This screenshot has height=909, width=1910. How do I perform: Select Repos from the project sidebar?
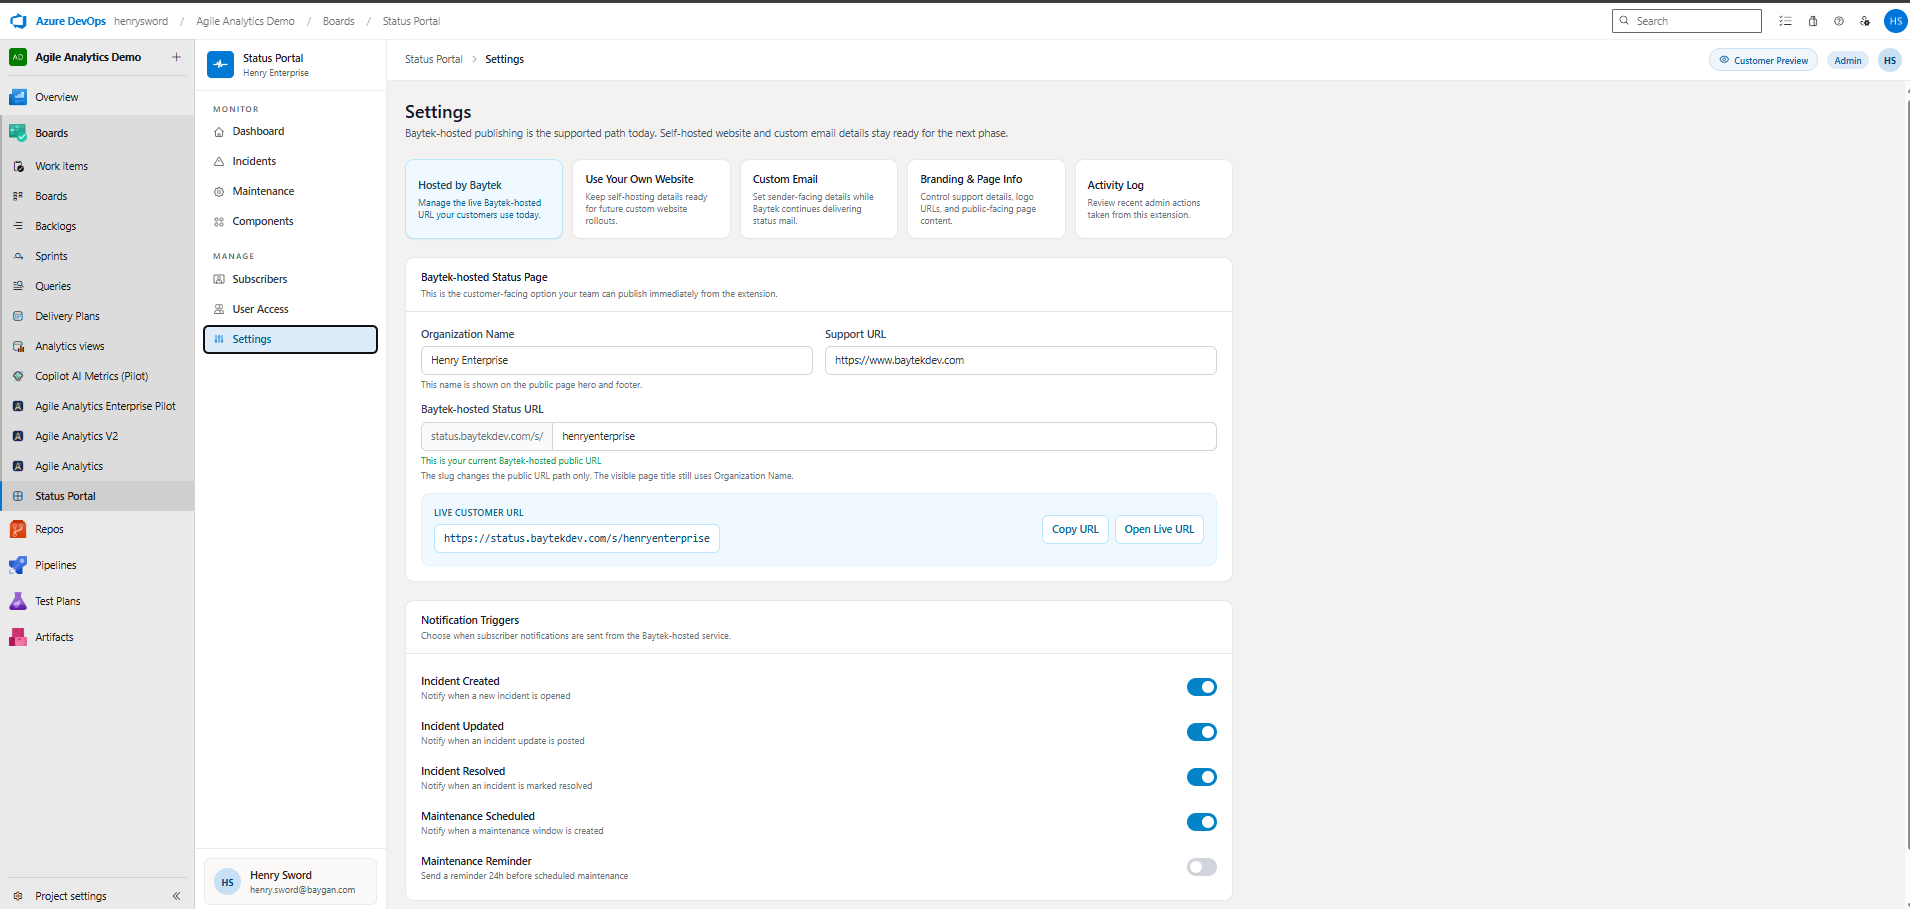pyautogui.click(x=47, y=528)
